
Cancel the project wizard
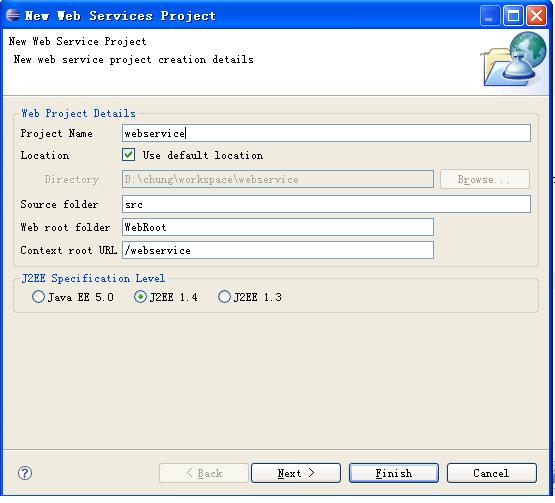tap(492, 473)
